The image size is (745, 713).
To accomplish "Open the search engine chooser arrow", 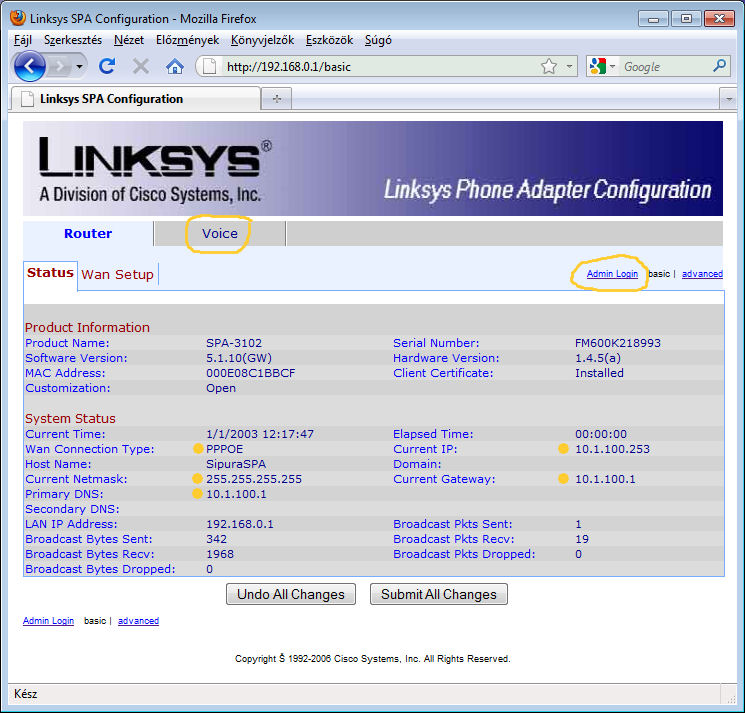I will [612, 67].
